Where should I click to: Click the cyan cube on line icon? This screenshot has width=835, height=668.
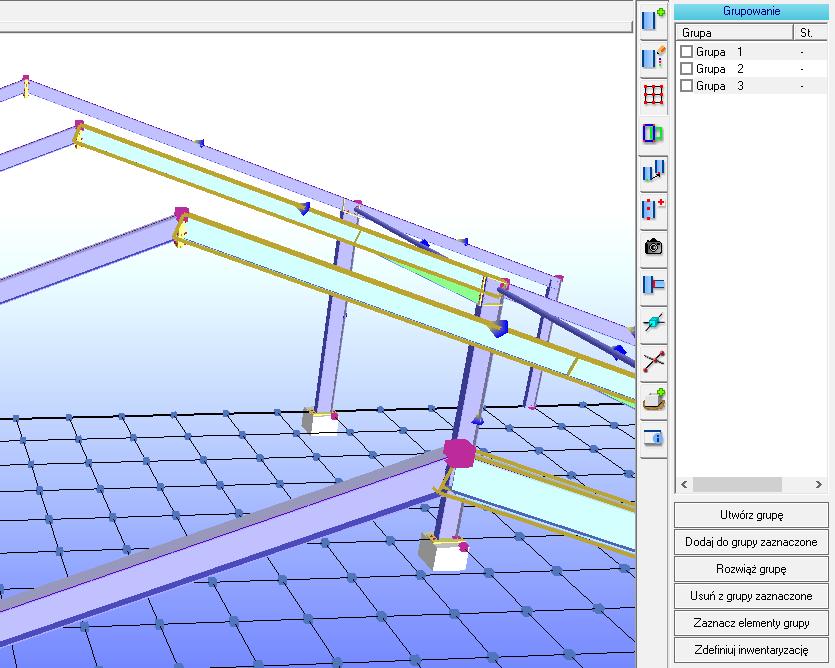(653, 322)
